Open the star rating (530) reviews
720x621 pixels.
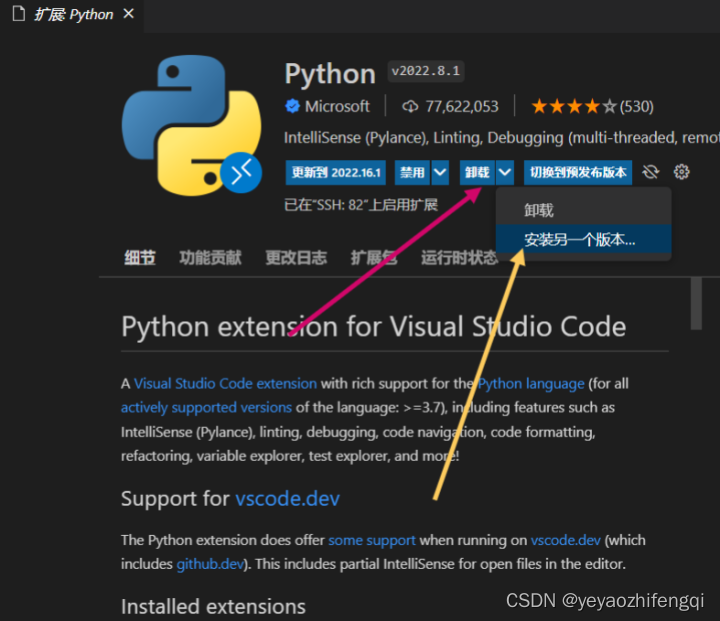coord(592,107)
